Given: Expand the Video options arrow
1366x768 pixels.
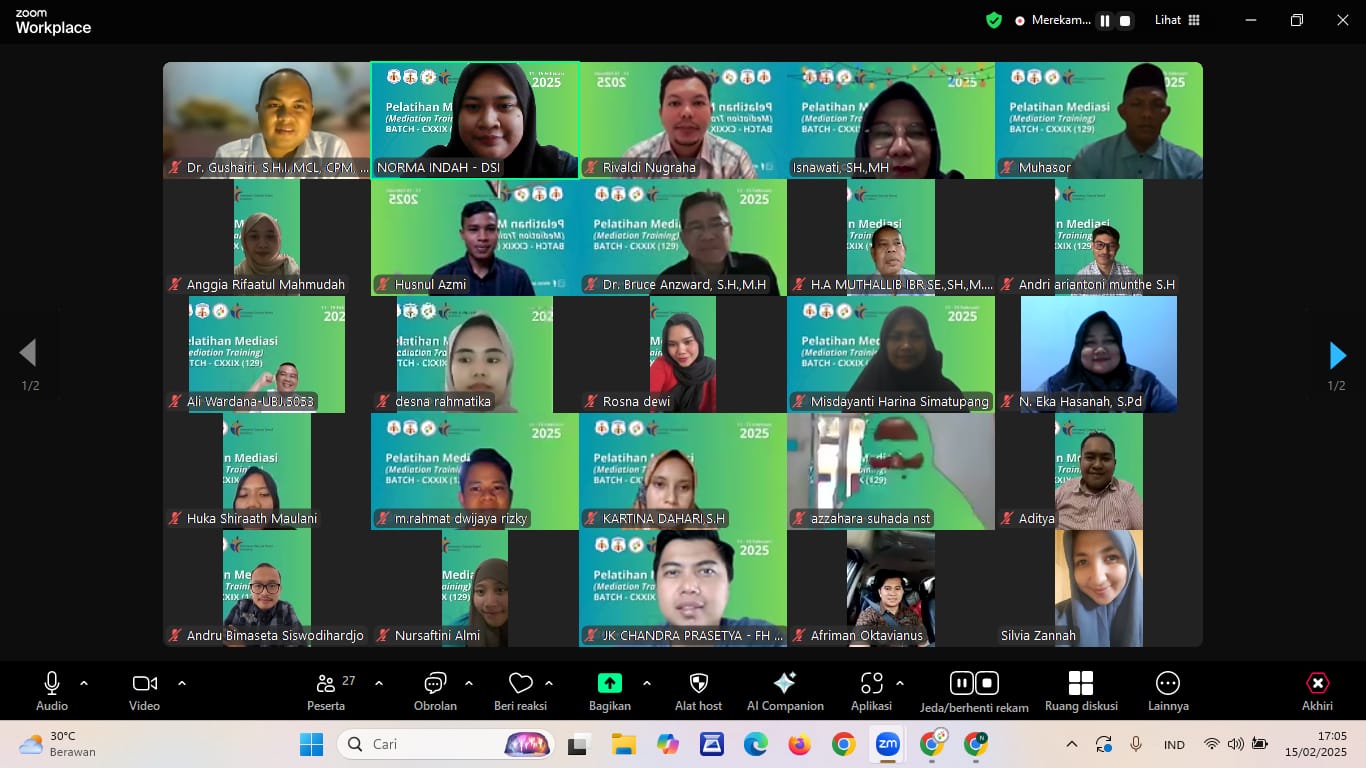Looking at the screenshot, I should [x=182, y=683].
